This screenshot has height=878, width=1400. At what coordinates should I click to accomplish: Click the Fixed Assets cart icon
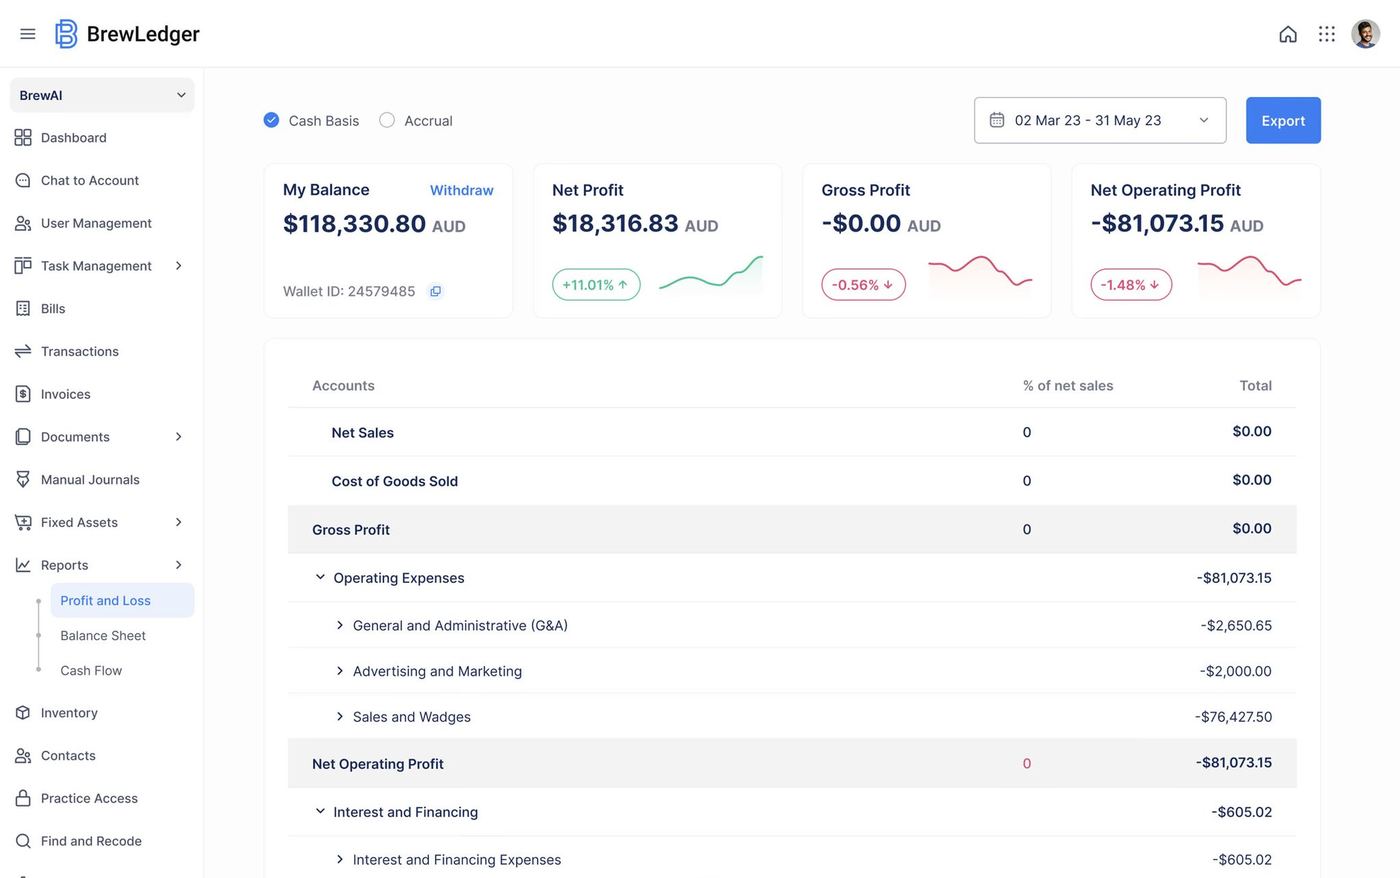pyautogui.click(x=23, y=522)
